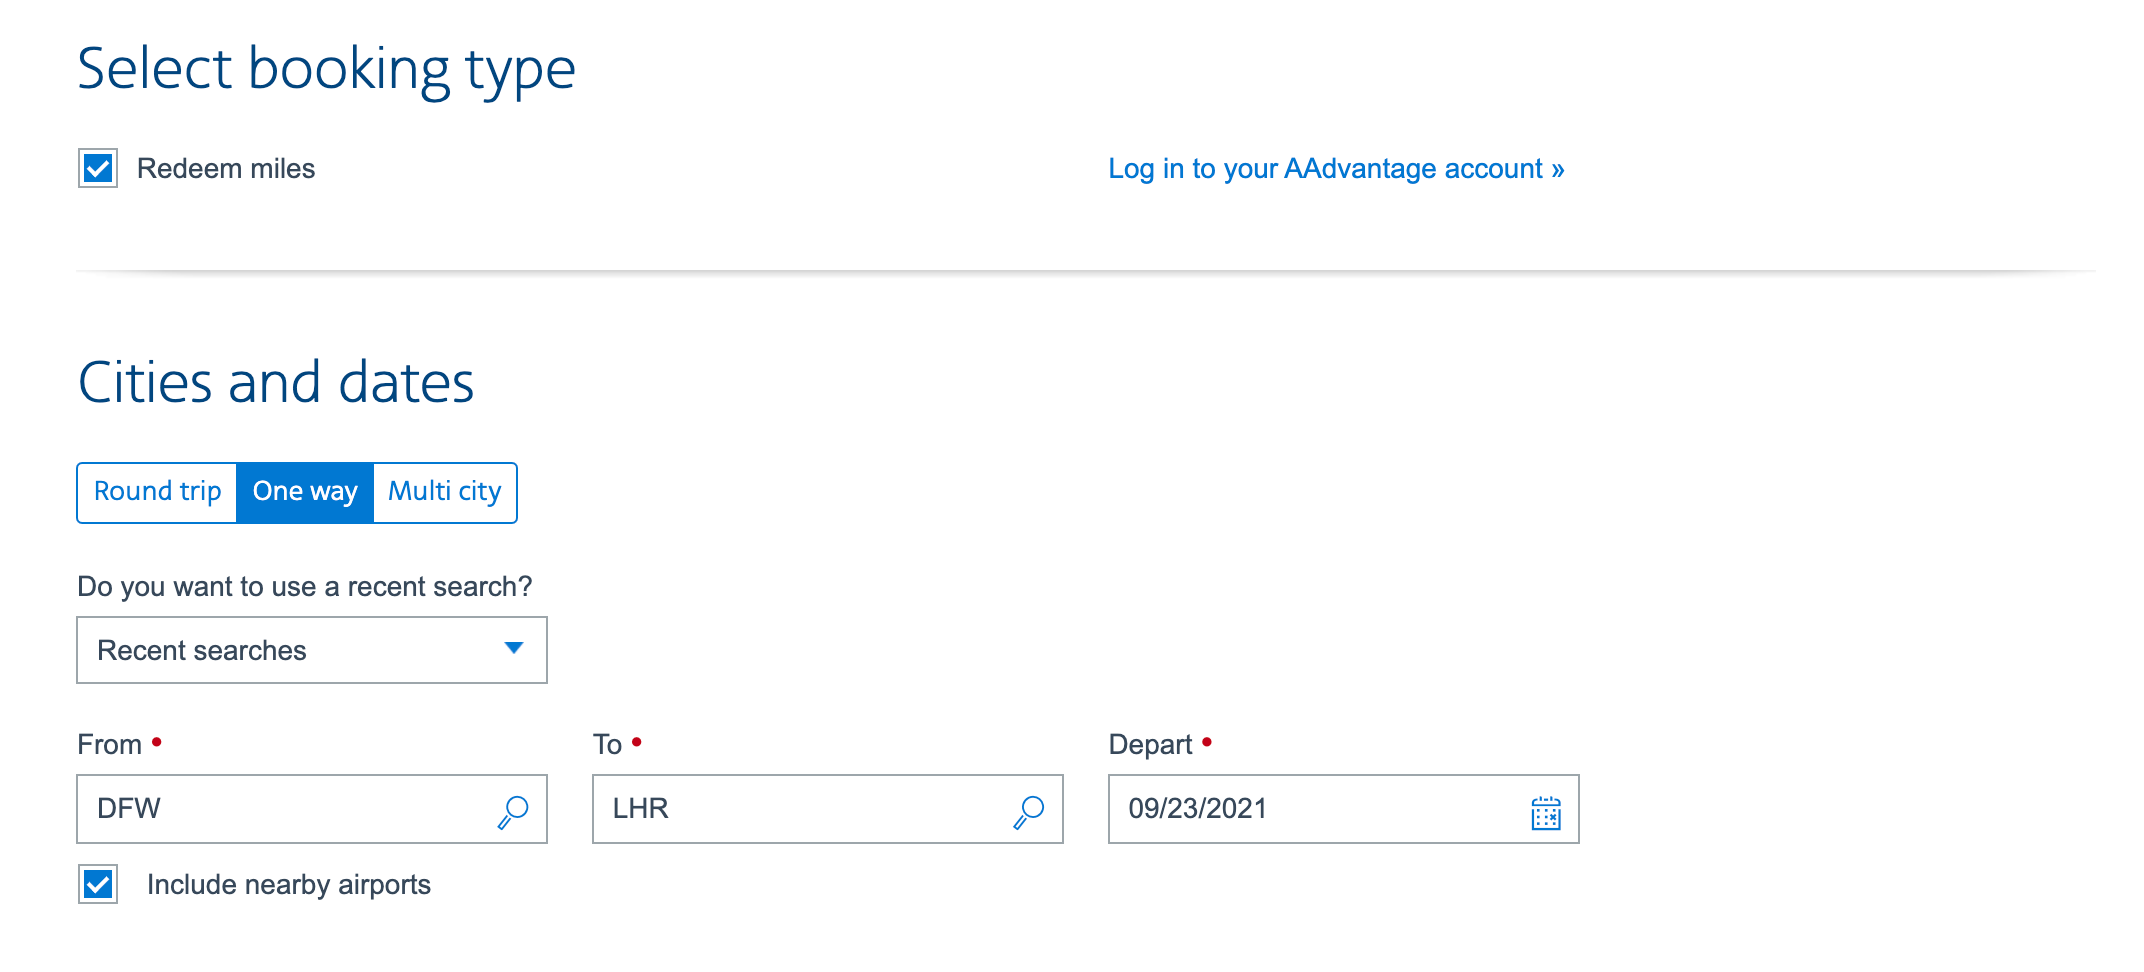Open the Recent searches dropdown
The width and height of the screenshot is (2144, 972).
click(x=312, y=650)
